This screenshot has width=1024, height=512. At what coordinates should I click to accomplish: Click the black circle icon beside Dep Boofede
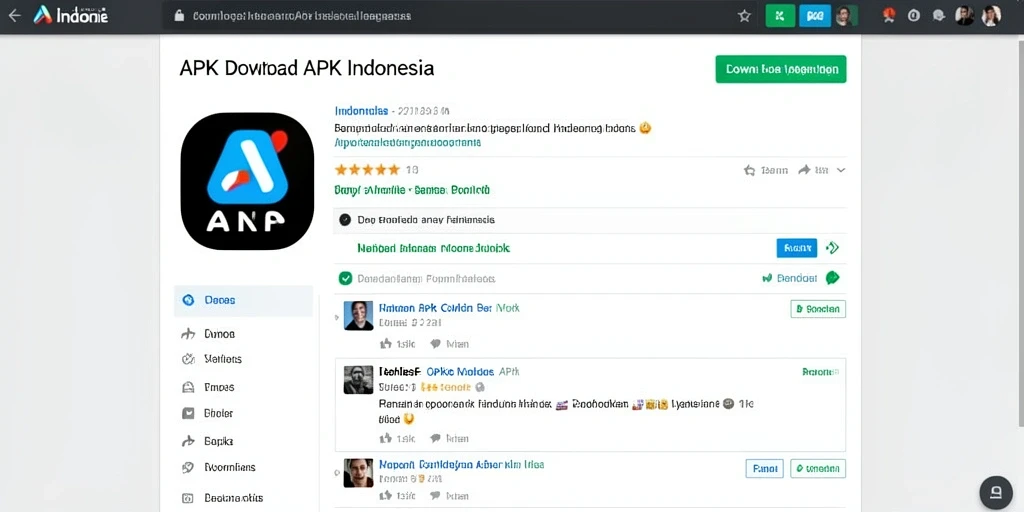pyautogui.click(x=345, y=220)
